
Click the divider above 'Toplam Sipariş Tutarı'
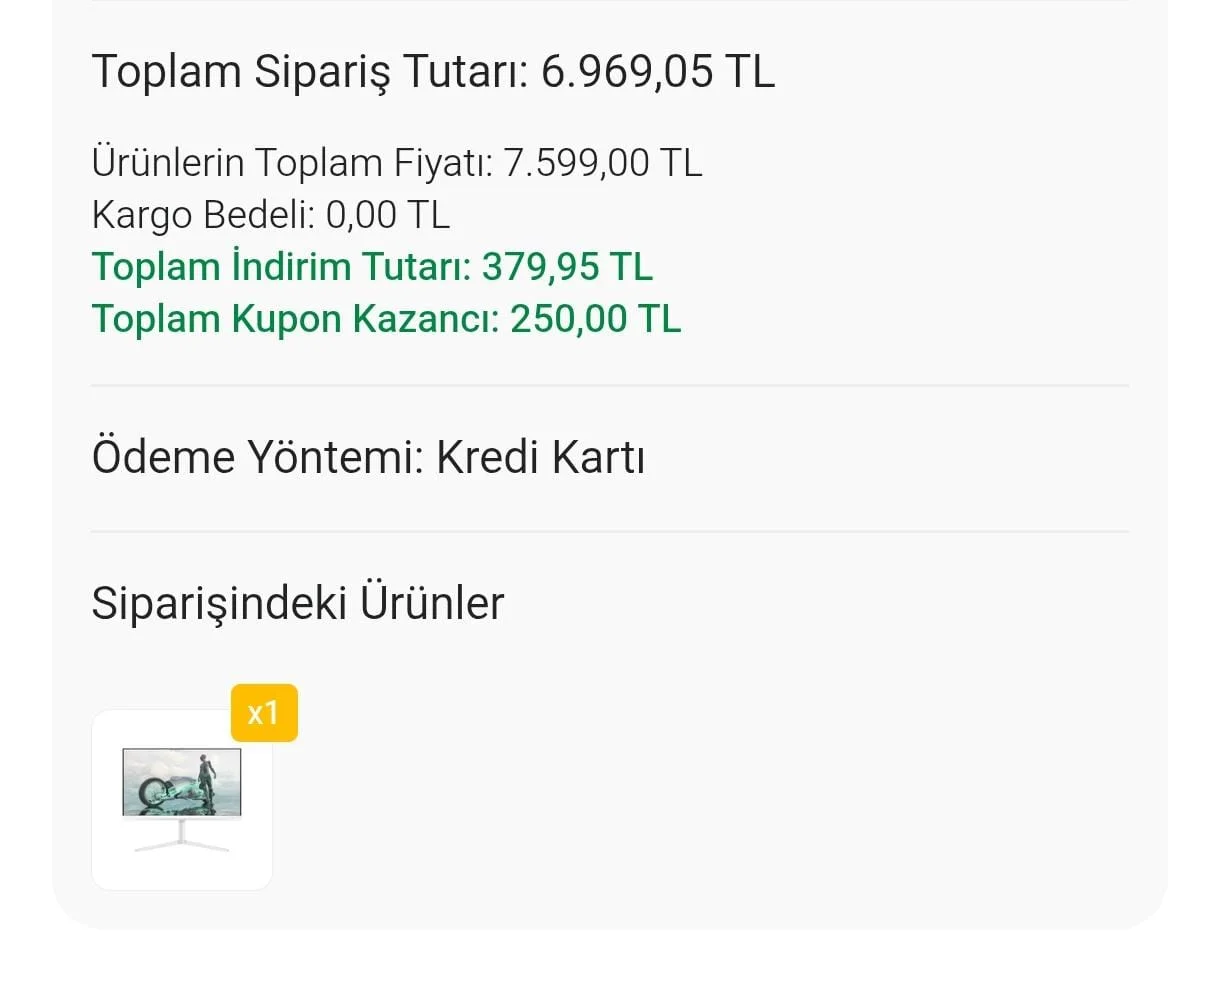pyautogui.click(x=609, y=1)
